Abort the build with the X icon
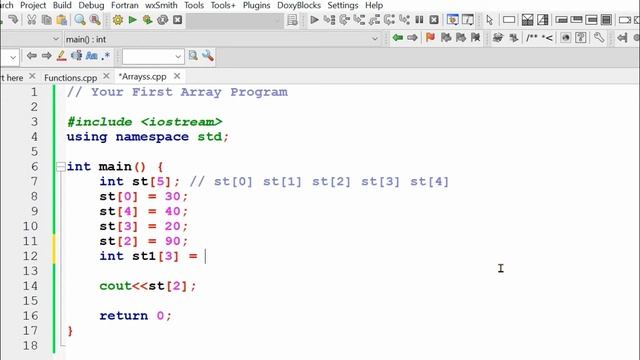The image size is (640, 360). [178, 20]
